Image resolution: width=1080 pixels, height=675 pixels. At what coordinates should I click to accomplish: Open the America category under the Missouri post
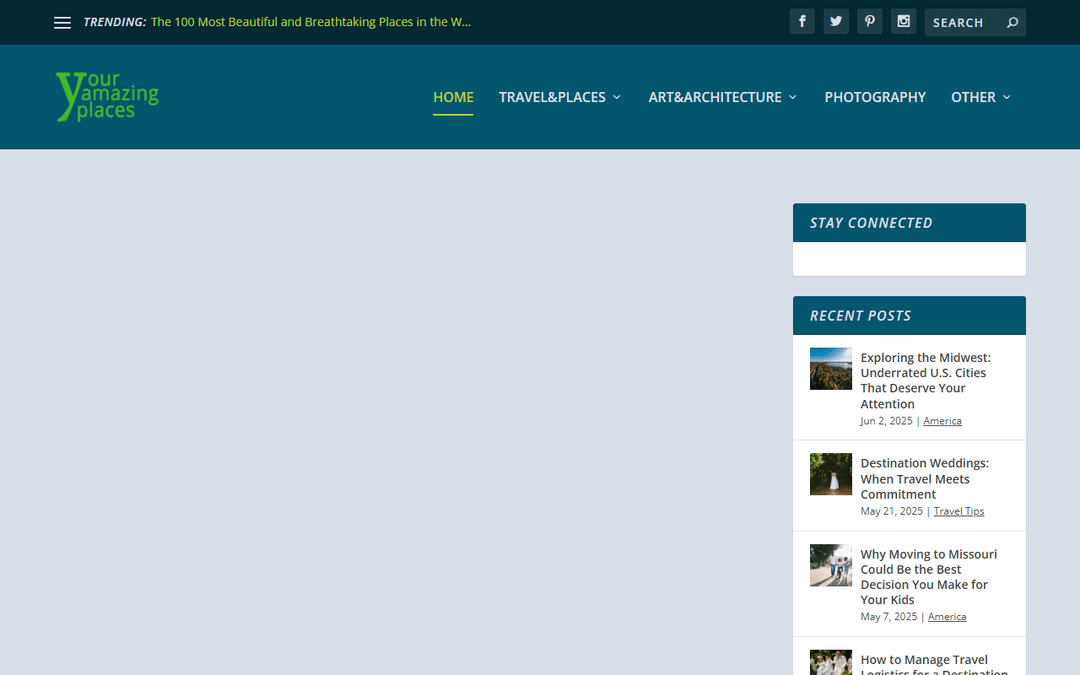coord(947,616)
